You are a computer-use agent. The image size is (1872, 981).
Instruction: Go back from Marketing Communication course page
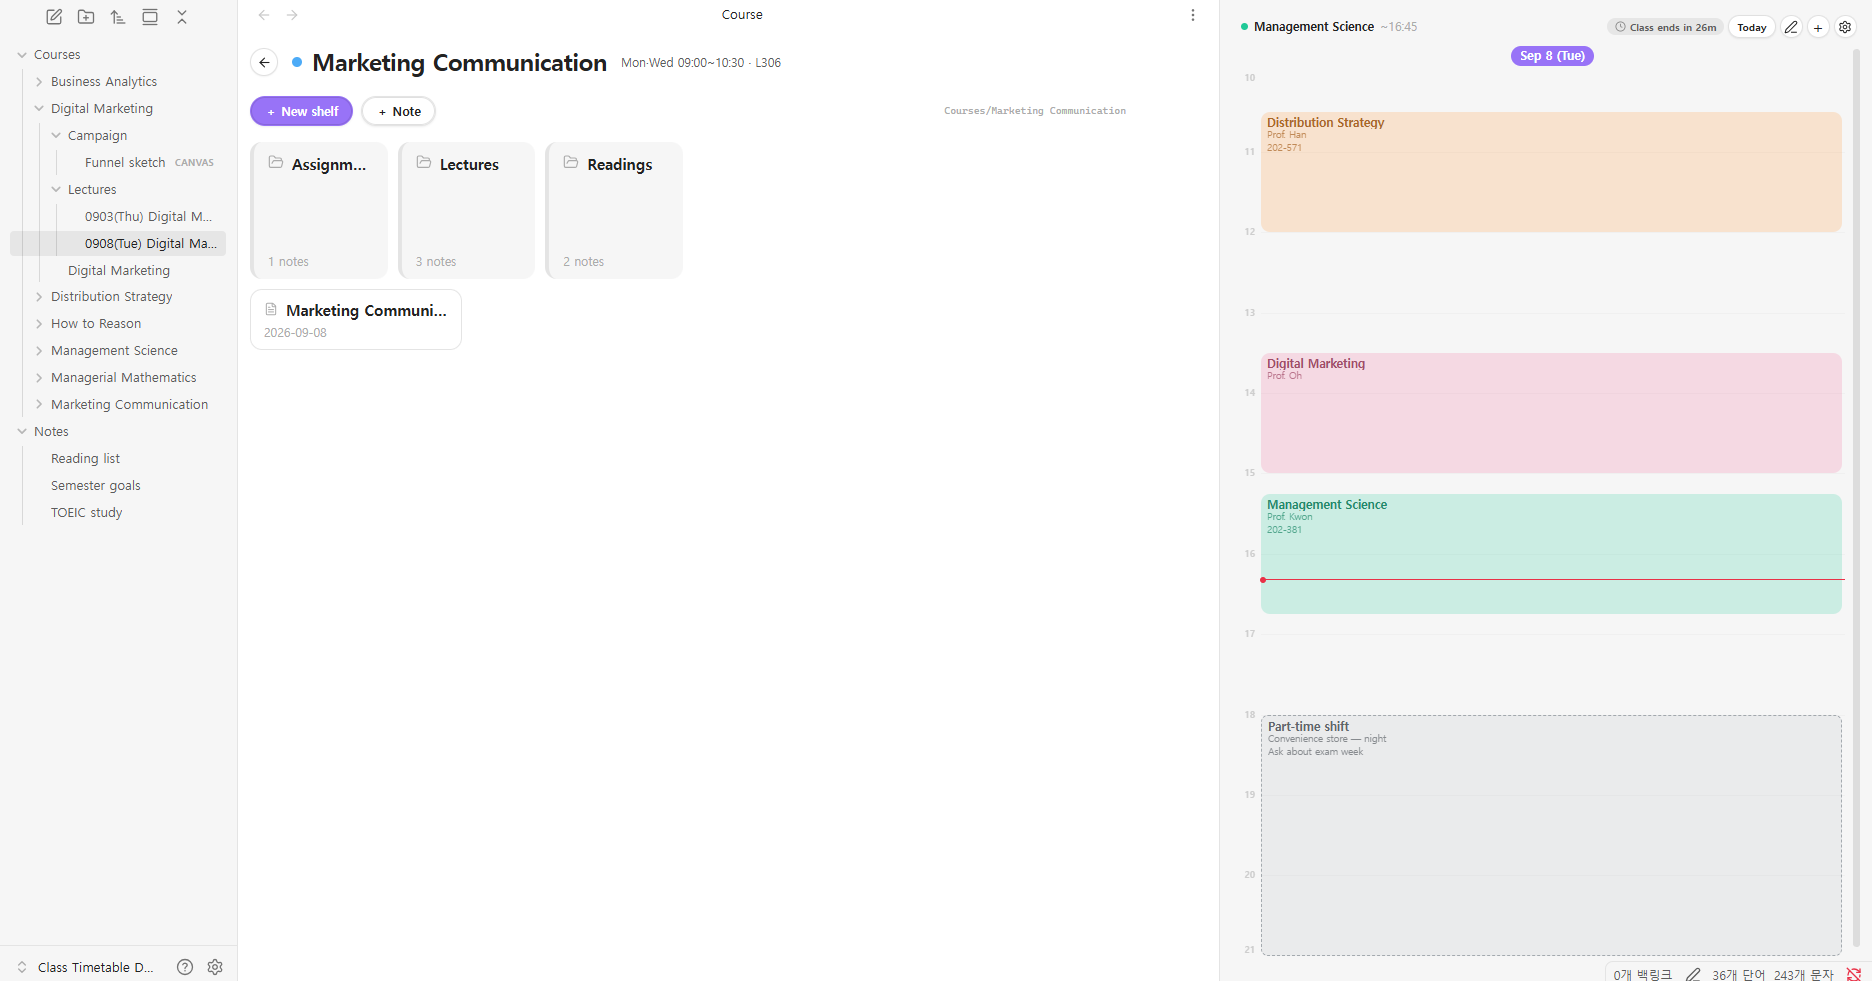click(264, 62)
